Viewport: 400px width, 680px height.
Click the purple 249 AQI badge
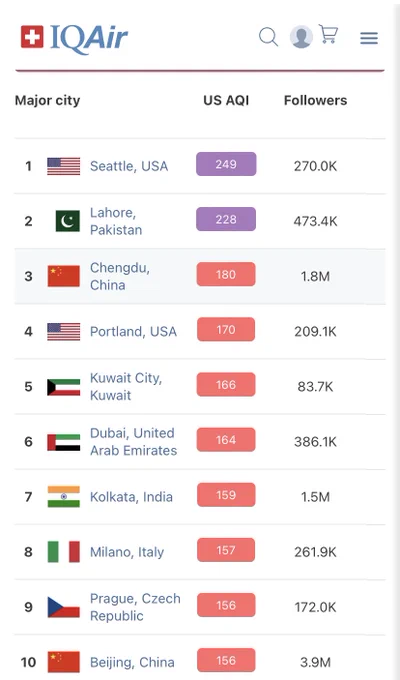pos(226,164)
